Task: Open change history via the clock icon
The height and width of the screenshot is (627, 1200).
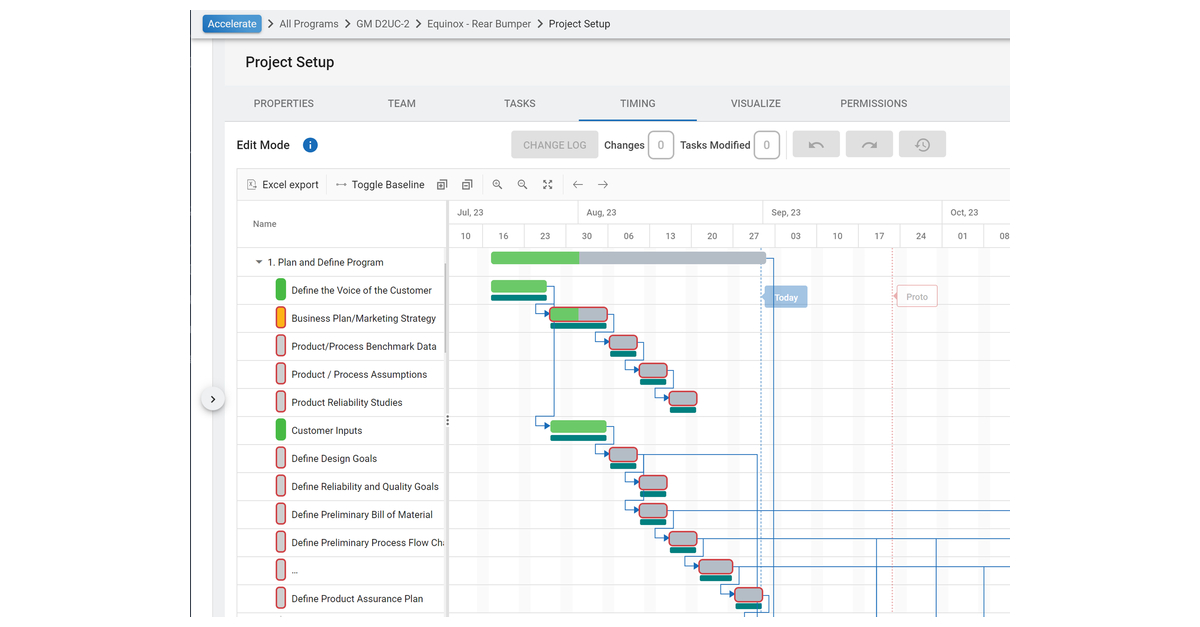Action: (x=921, y=144)
